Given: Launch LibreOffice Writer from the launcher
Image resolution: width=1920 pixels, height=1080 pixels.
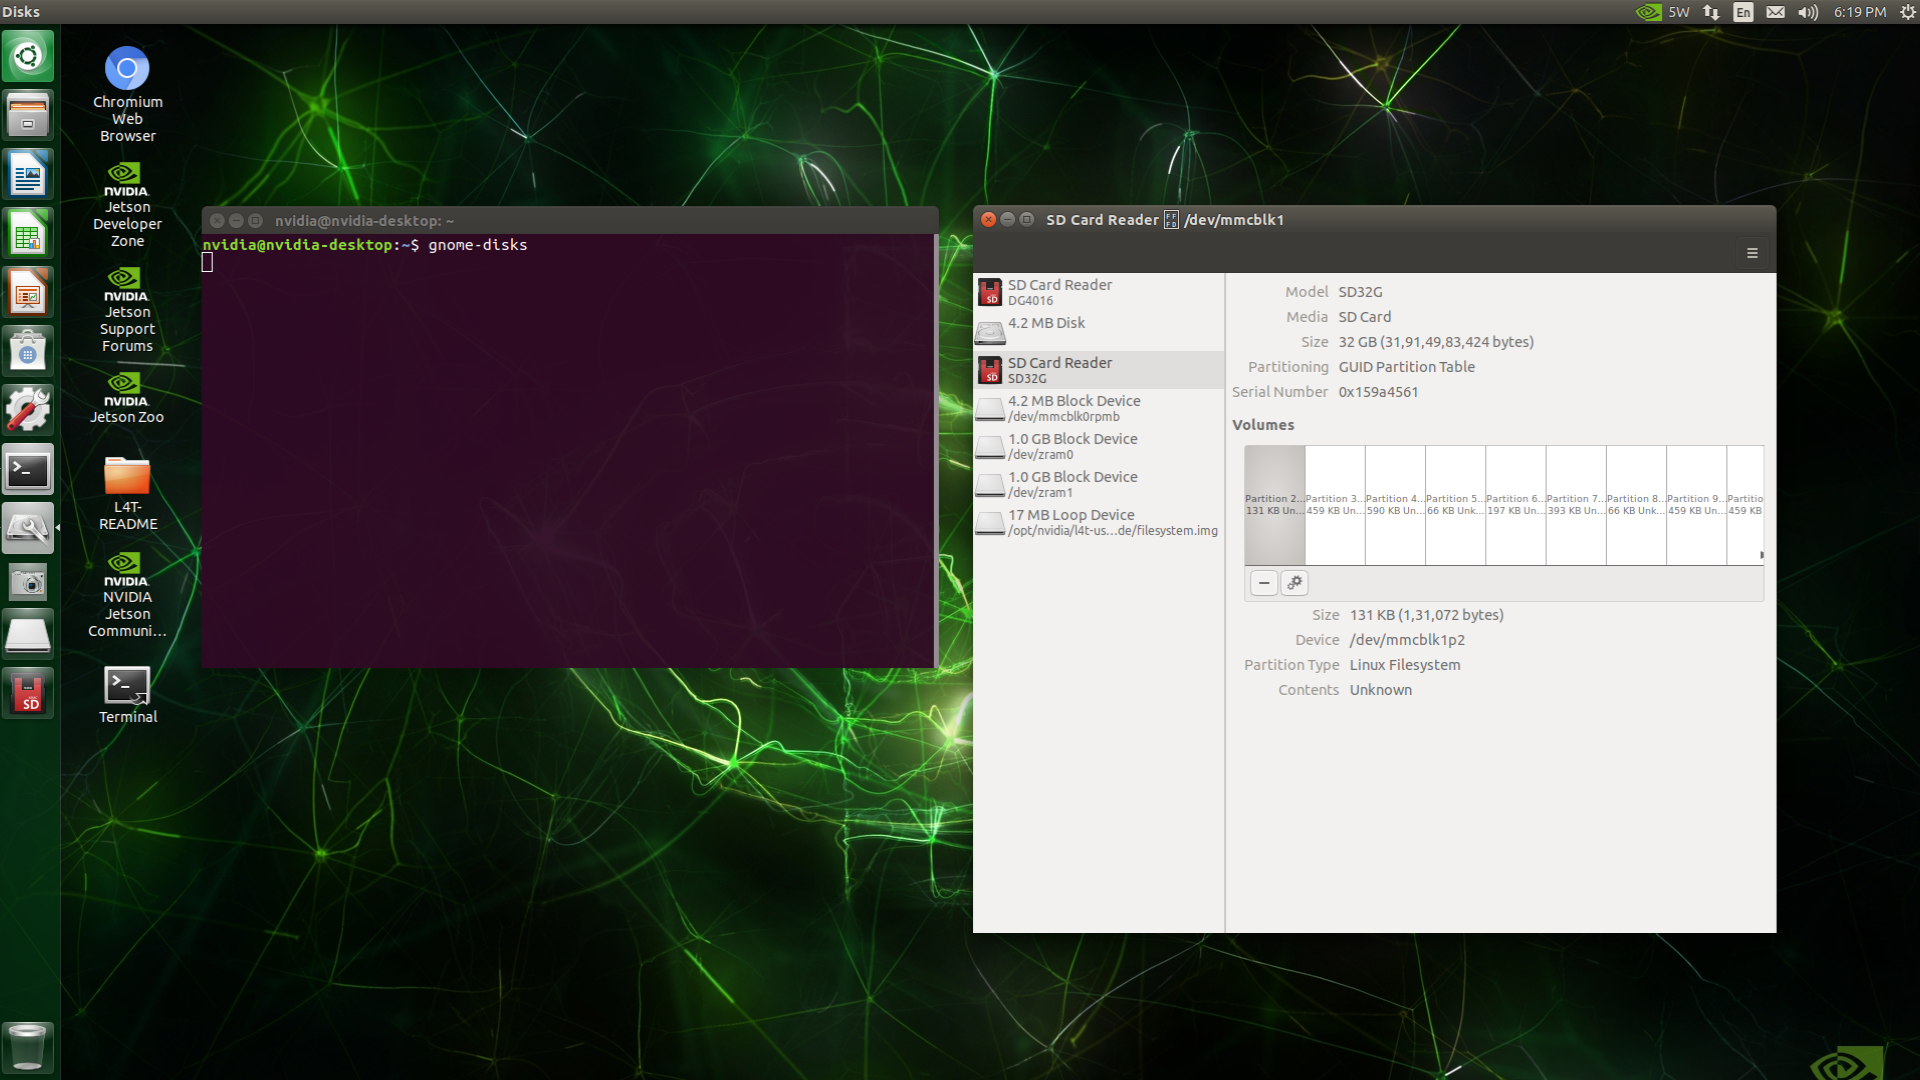Looking at the screenshot, I should click(x=28, y=176).
